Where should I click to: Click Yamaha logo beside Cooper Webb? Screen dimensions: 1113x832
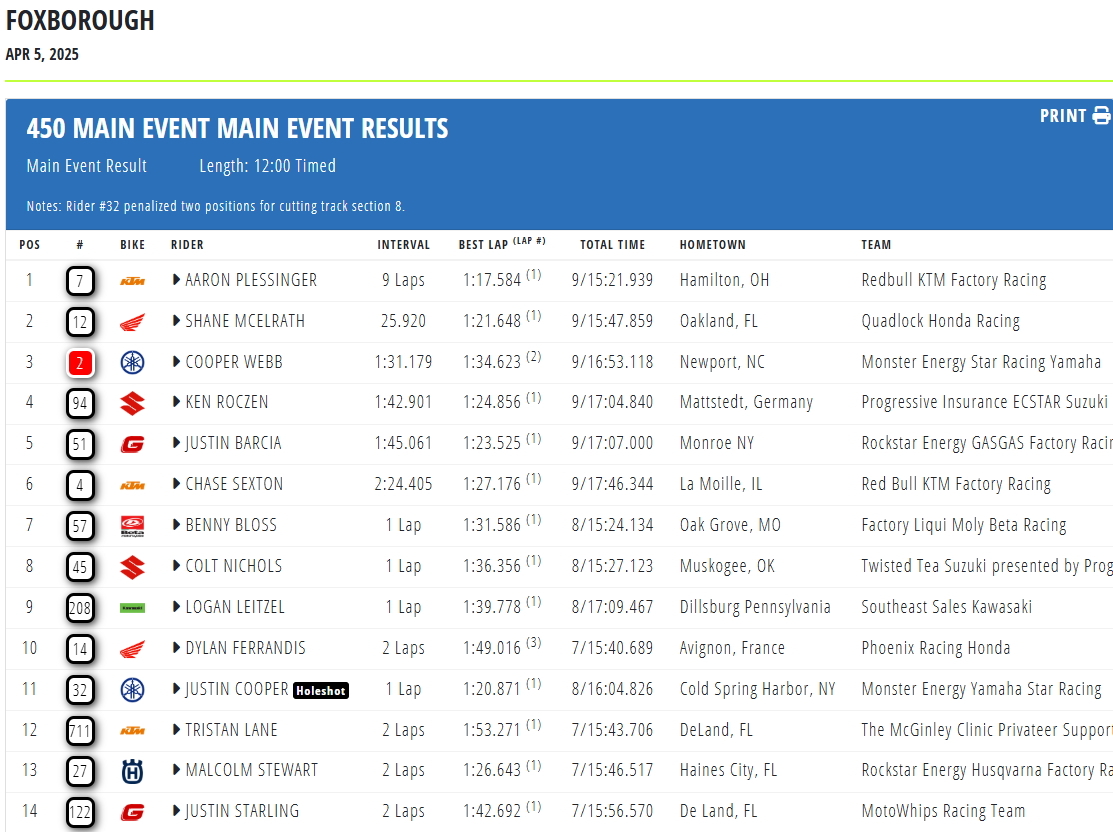pyautogui.click(x=133, y=363)
